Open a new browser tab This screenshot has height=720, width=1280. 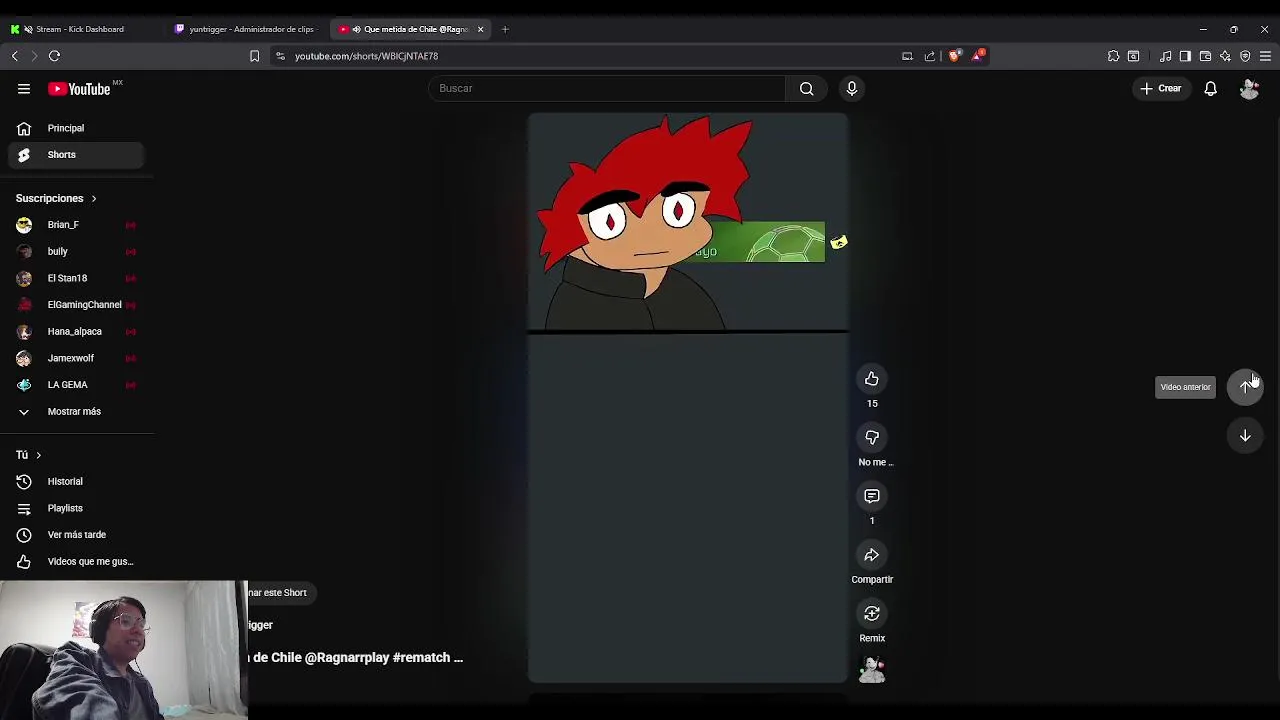[x=505, y=29]
